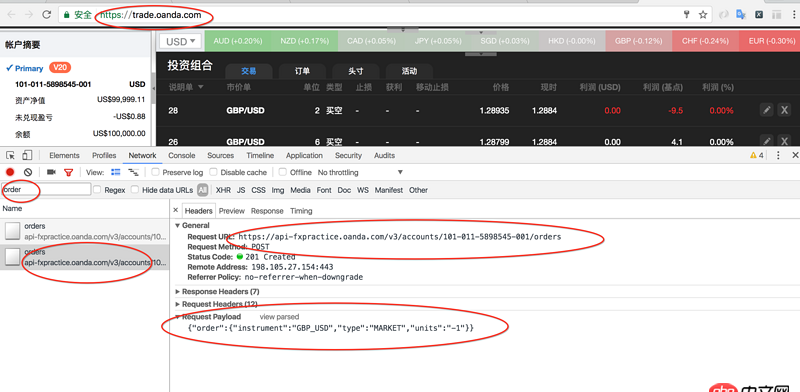Viewport: 800px width, 392px height.
Task: Close the request details pane
Action: click(x=176, y=210)
